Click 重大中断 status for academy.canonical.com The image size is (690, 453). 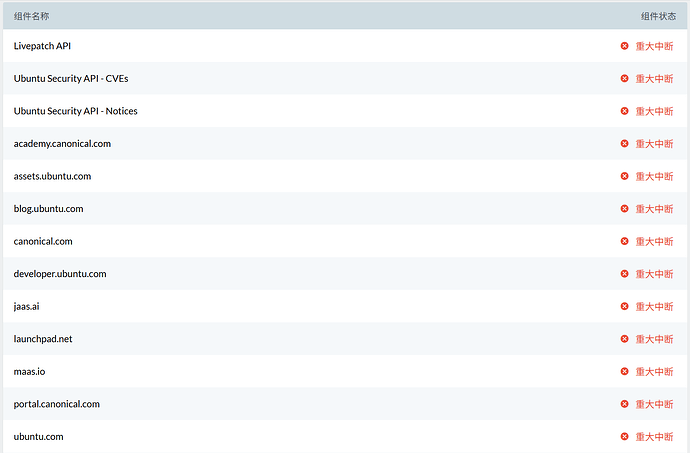(x=654, y=144)
